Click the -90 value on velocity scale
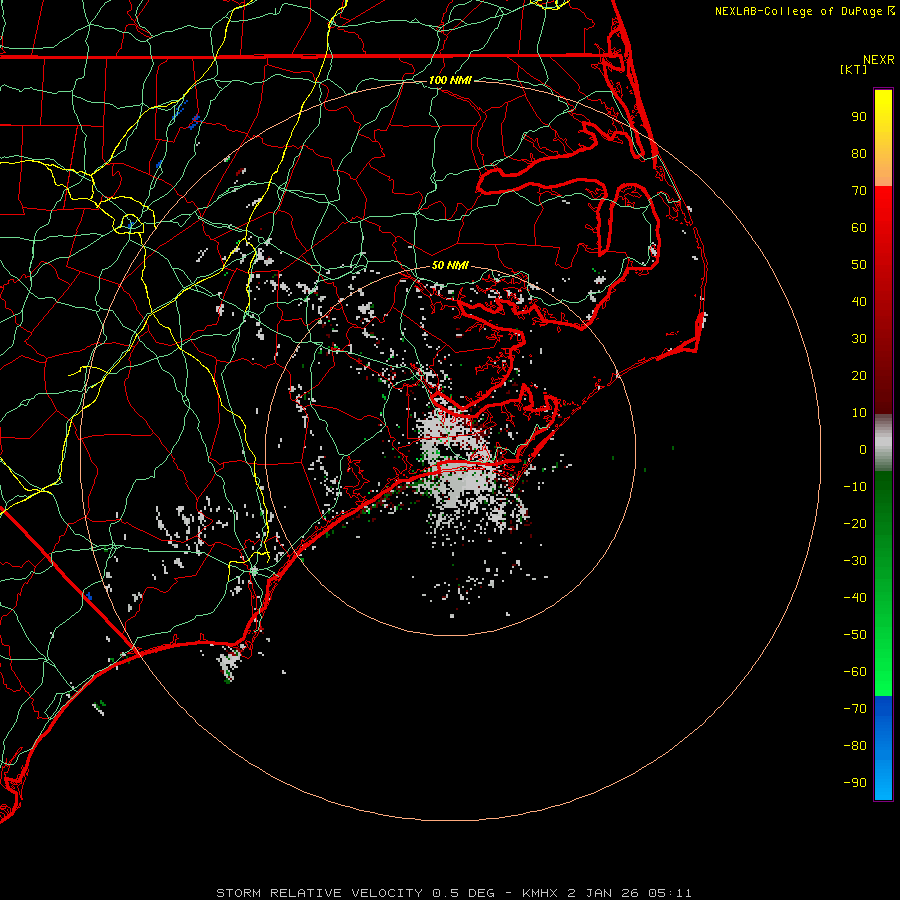The image size is (900, 900). (x=855, y=783)
